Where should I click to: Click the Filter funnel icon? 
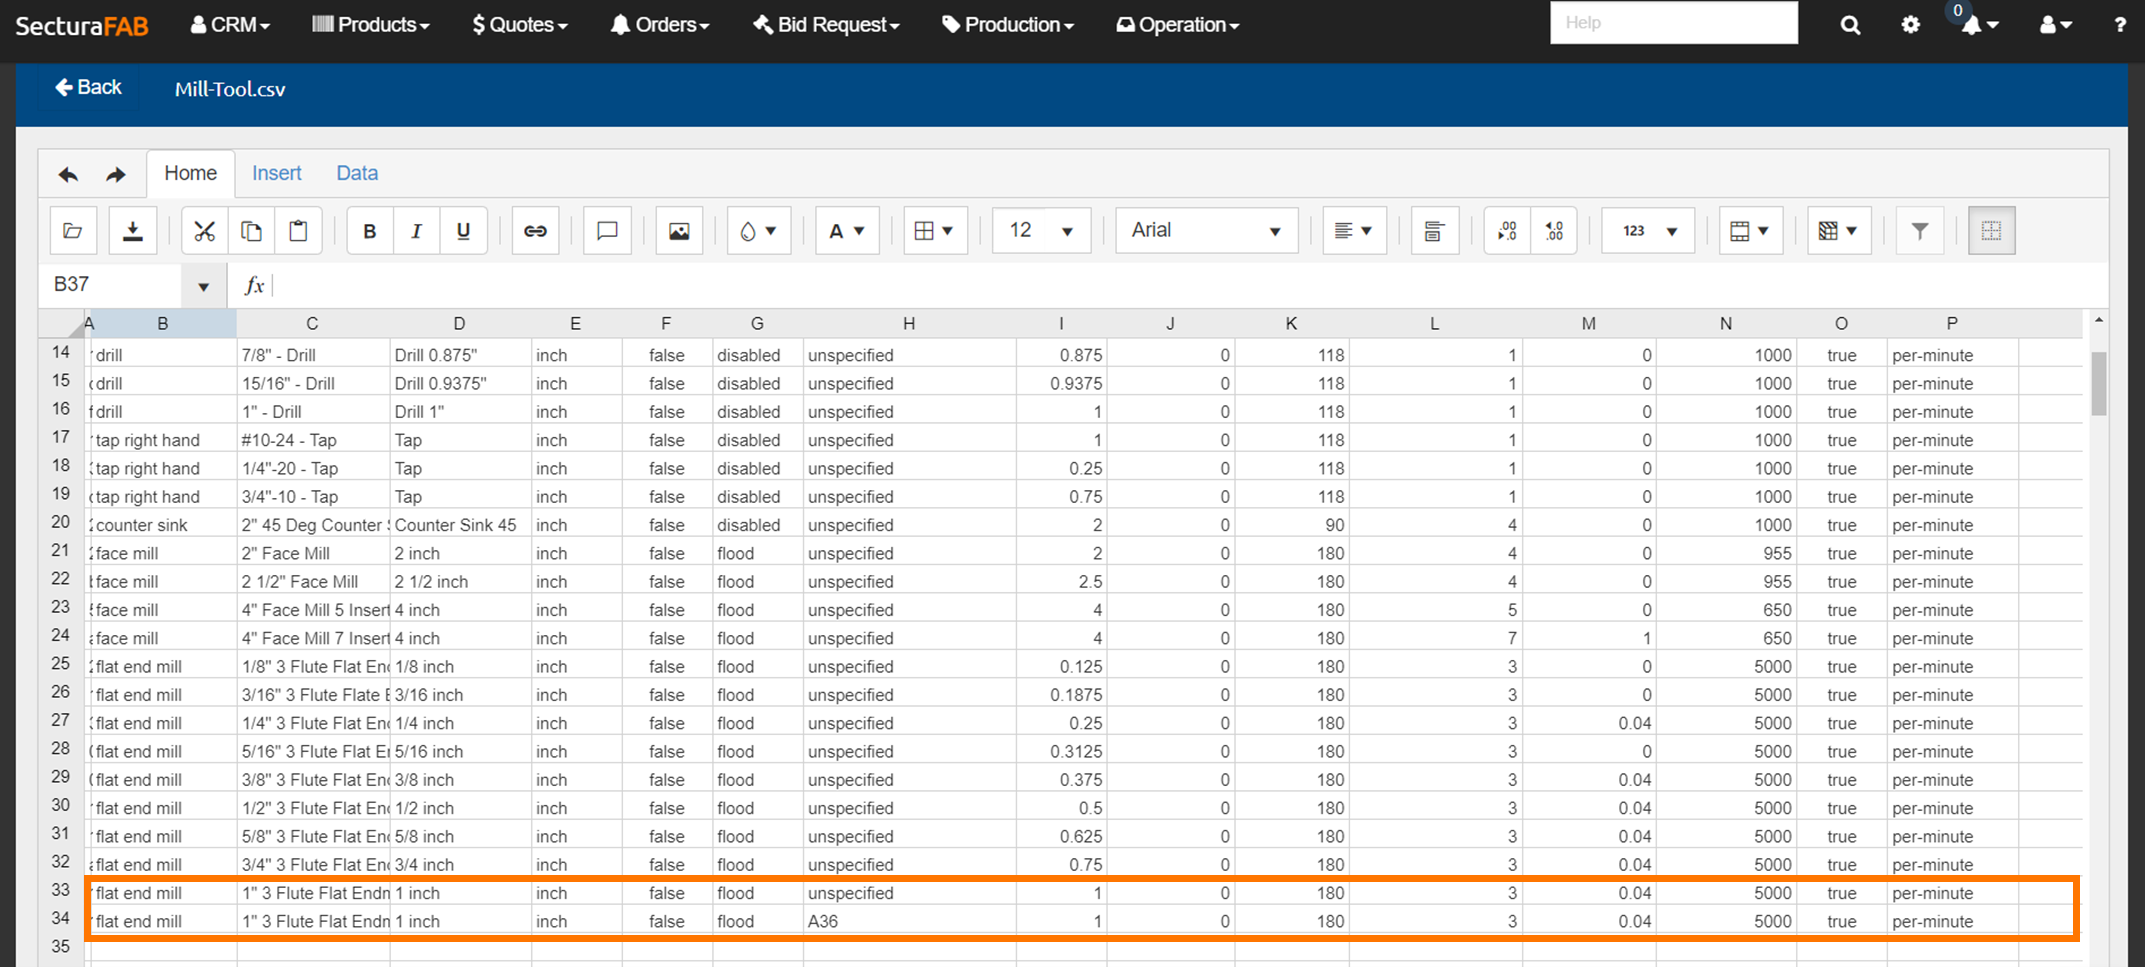(1919, 231)
